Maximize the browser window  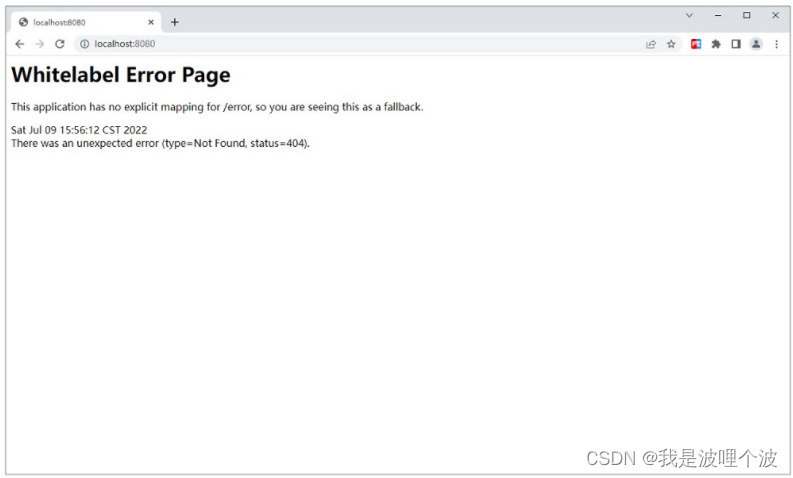coord(746,15)
